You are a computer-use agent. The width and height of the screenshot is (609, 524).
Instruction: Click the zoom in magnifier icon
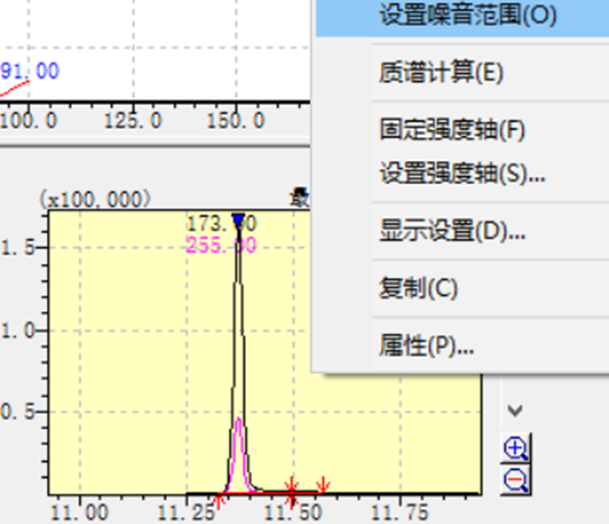point(517,447)
